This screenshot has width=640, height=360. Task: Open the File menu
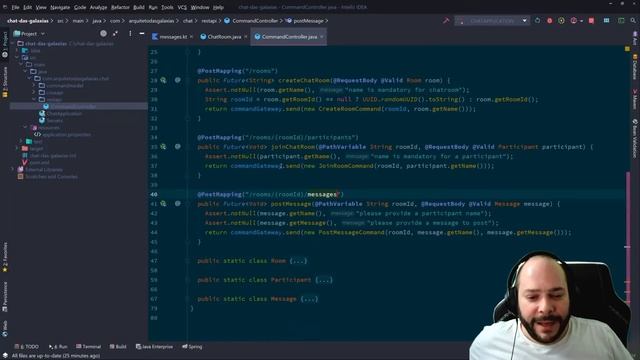(15, 7)
